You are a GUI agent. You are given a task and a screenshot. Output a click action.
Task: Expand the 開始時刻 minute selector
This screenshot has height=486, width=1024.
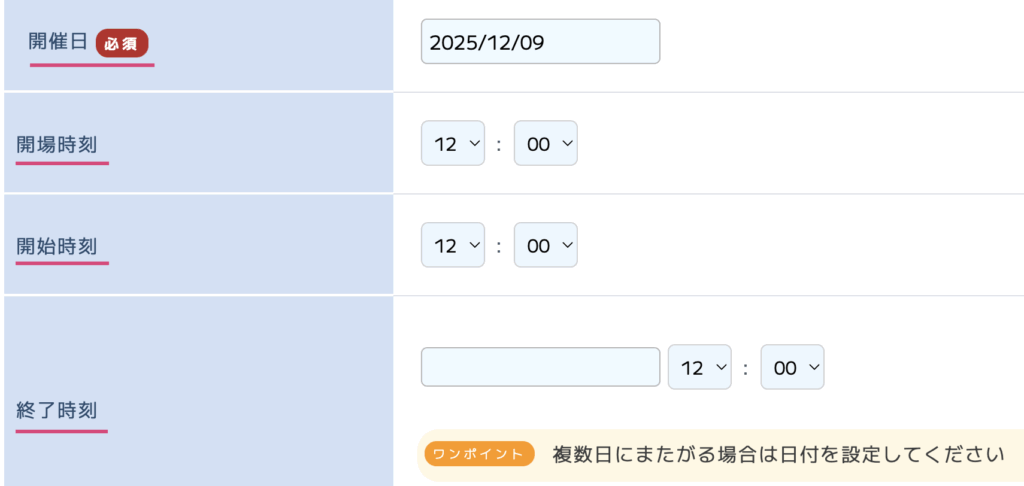pyautogui.click(x=545, y=245)
